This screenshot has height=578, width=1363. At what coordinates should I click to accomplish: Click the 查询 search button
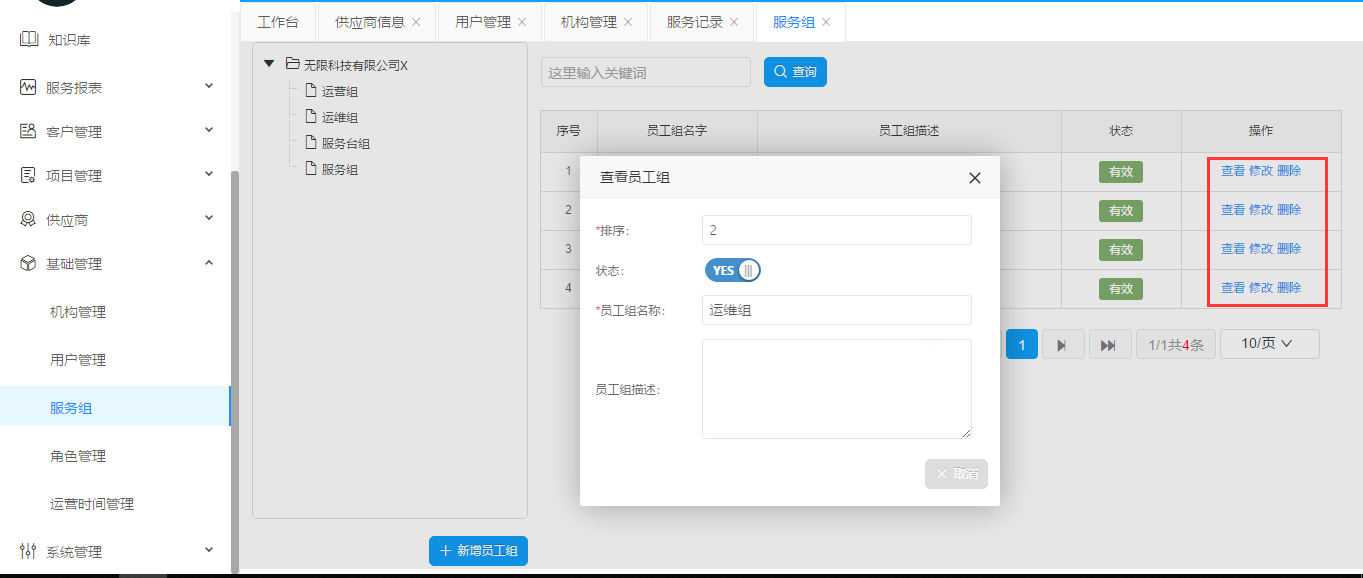795,72
